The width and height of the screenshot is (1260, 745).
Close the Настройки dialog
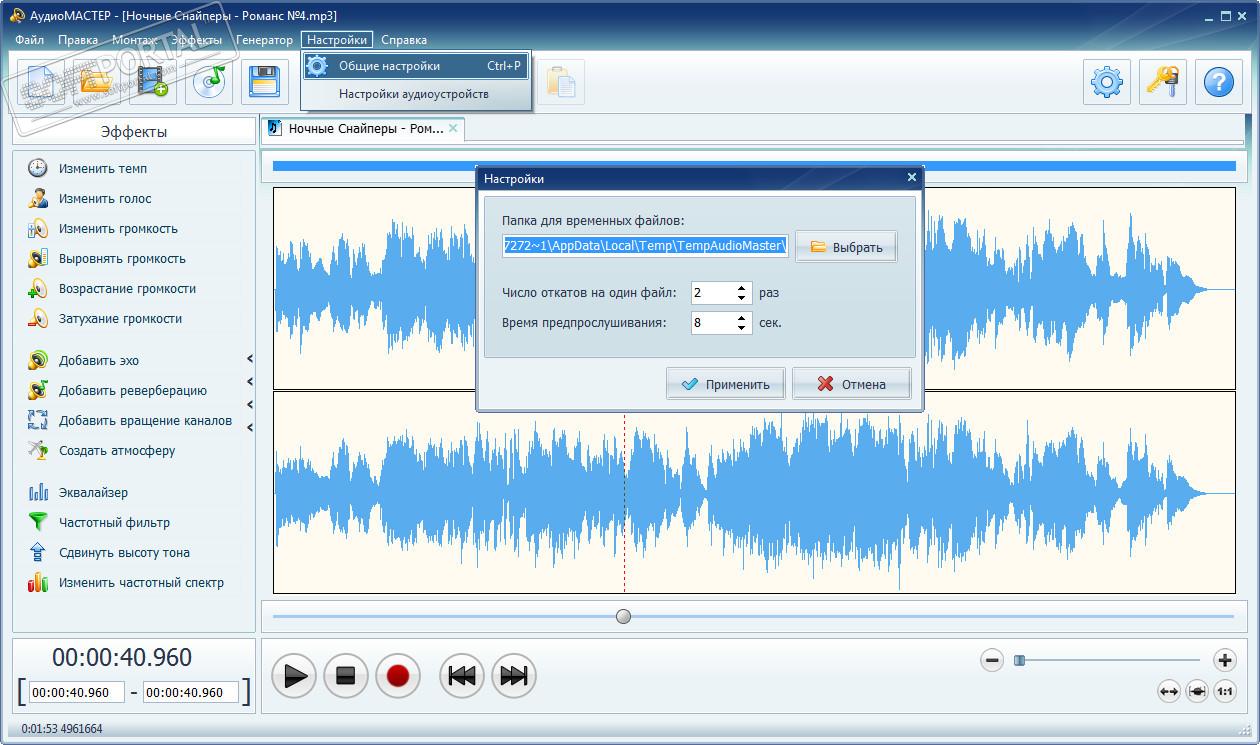coord(911,177)
